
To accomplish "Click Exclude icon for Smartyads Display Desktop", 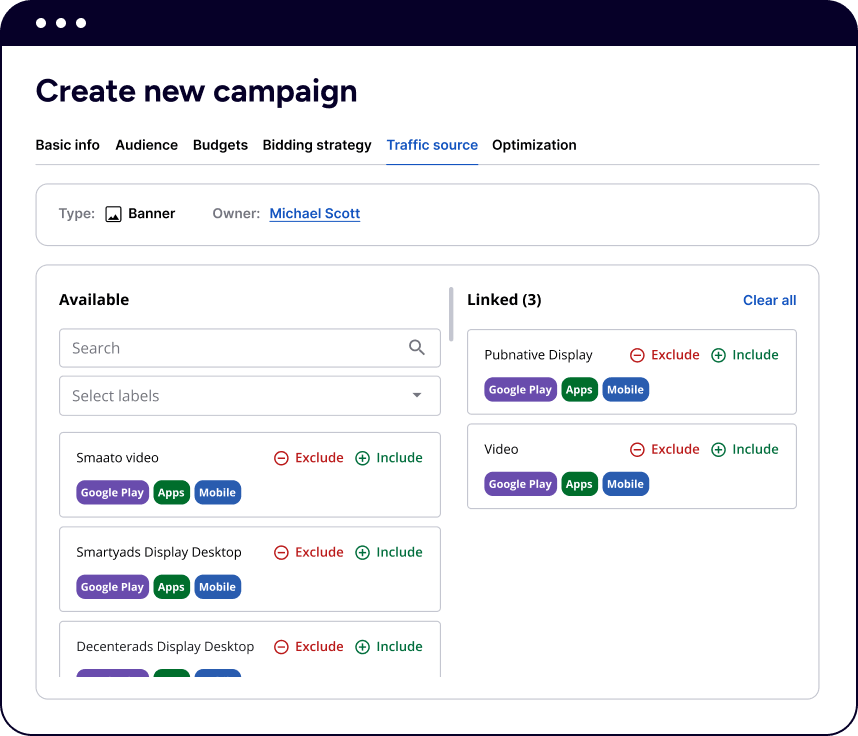I will [x=281, y=552].
